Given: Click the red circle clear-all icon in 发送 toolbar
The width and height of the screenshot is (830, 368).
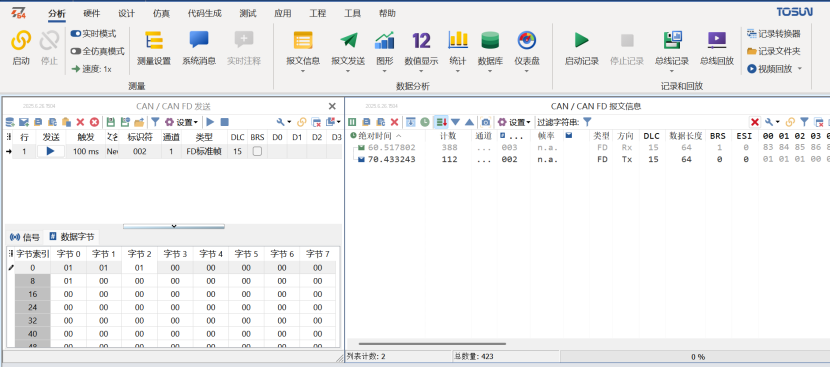Looking at the screenshot, I should tap(94, 122).
